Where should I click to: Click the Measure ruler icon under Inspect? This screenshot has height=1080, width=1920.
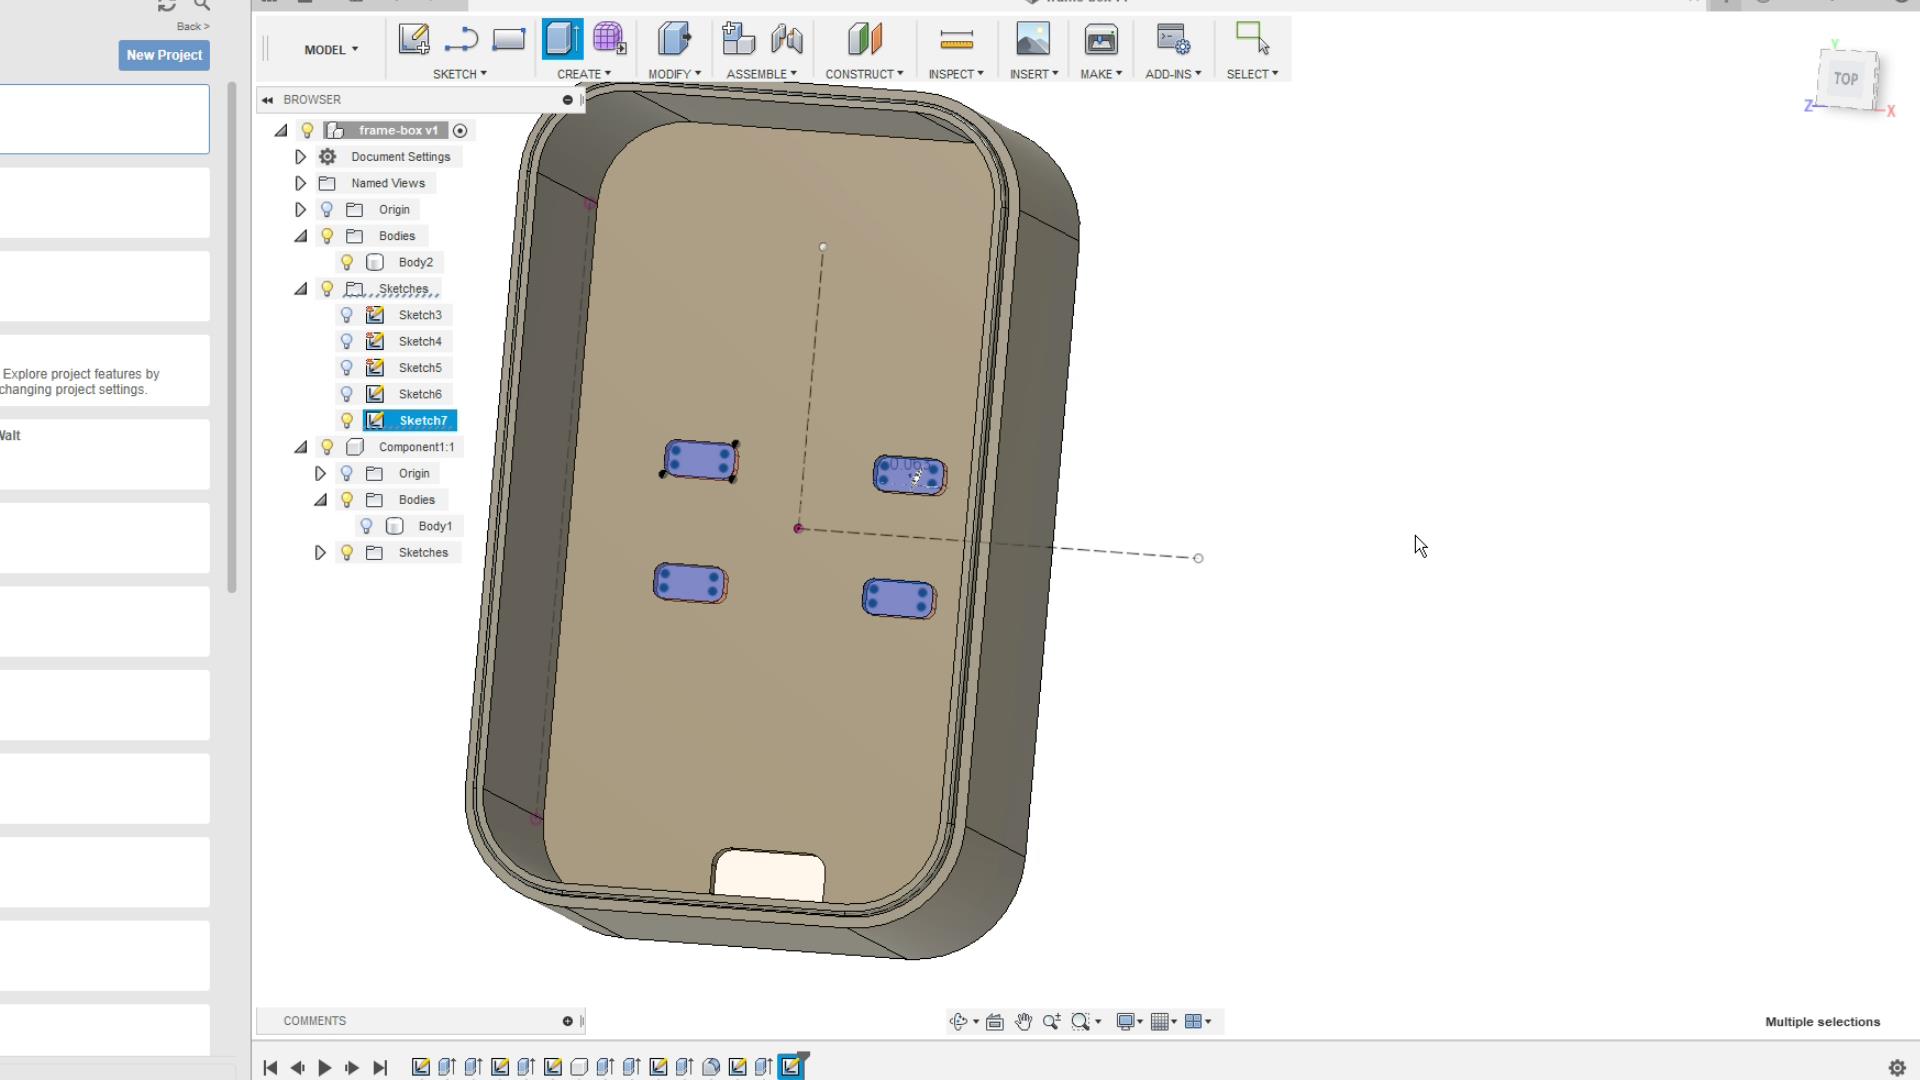point(956,40)
